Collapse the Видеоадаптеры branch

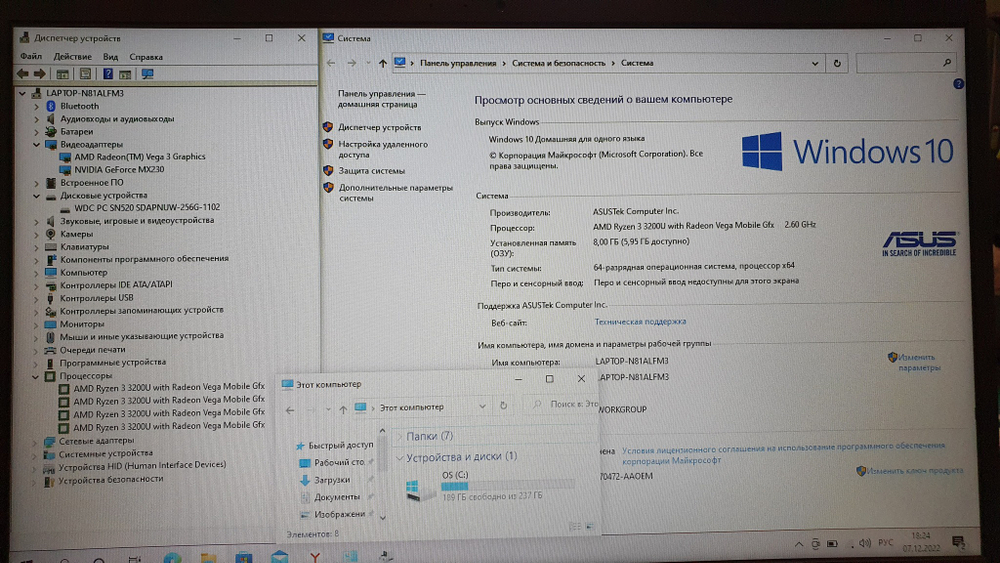pyautogui.click(x=36, y=145)
